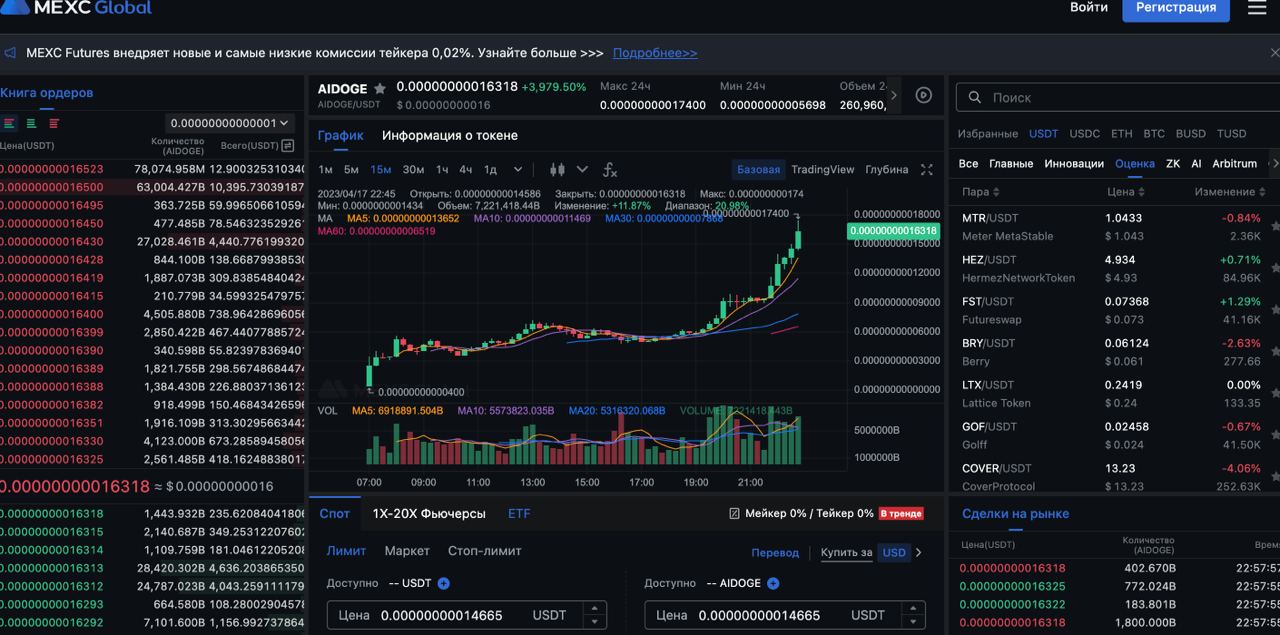The image size is (1280, 635).
Task: Select the 15м timeframe
Action: (381, 170)
